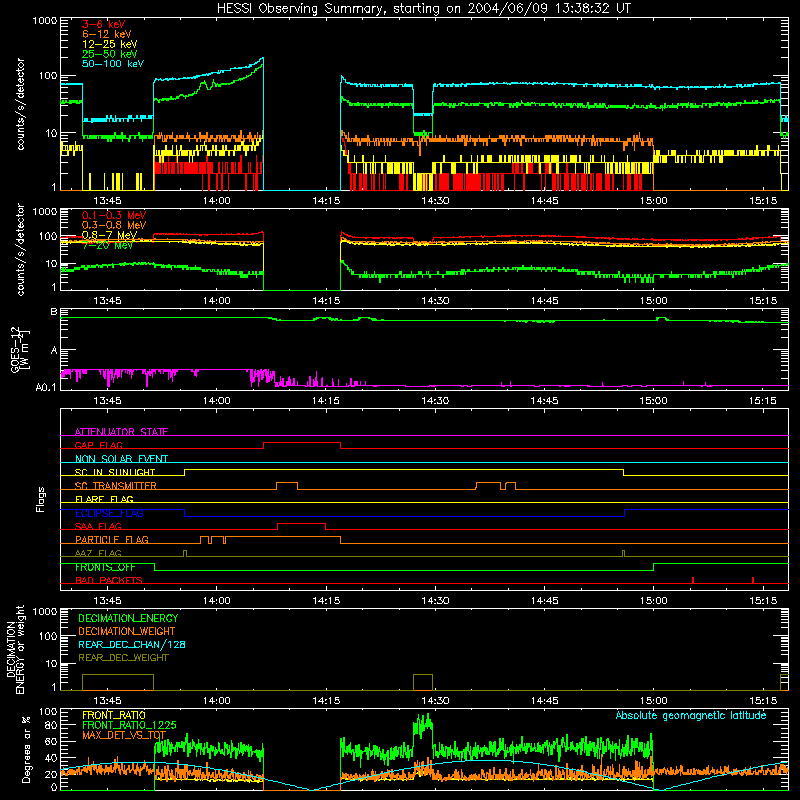Click the PARTICLE_FLAG label
Screen dimensions: 800x800
(x=112, y=539)
